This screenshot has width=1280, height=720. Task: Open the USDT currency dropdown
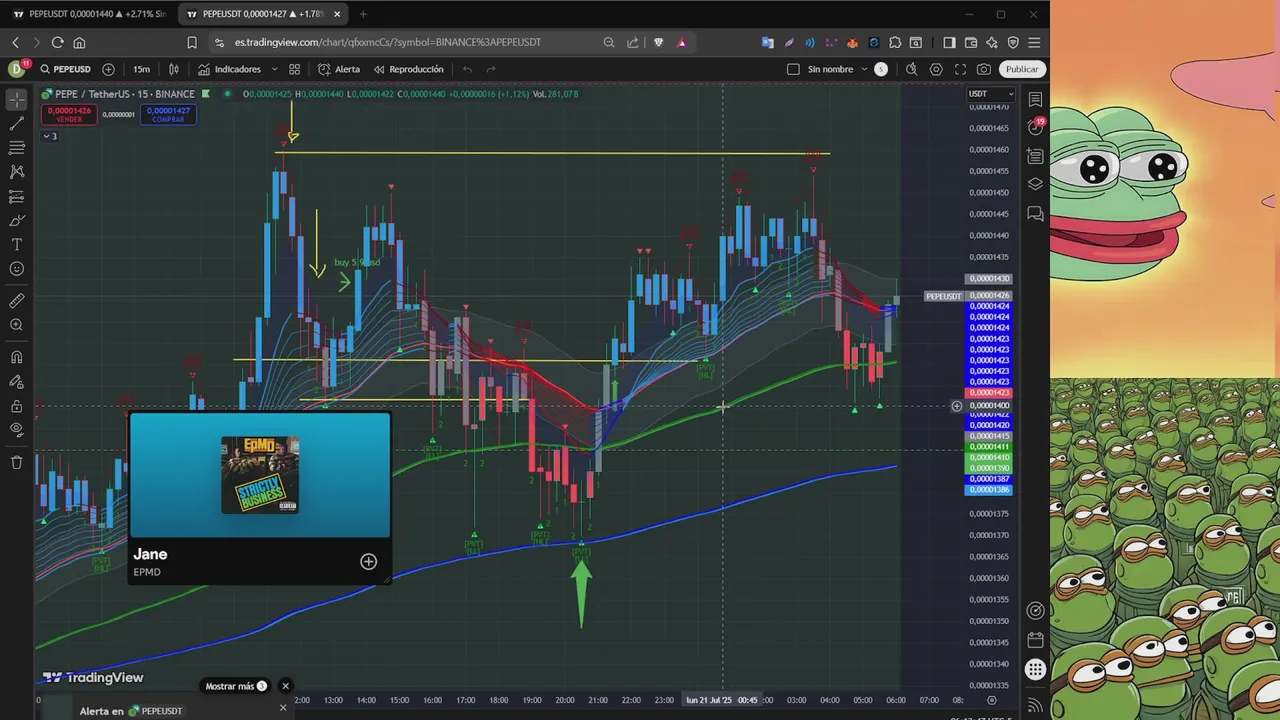tap(990, 94)
